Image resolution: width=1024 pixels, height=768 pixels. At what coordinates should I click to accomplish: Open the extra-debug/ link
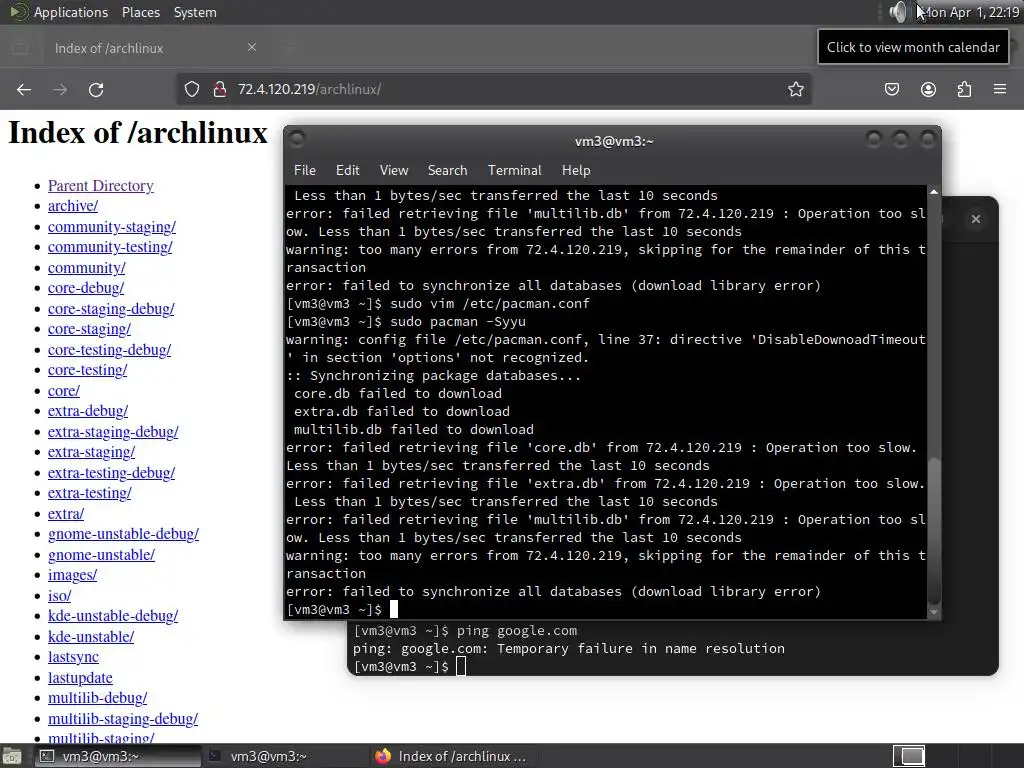88,411
